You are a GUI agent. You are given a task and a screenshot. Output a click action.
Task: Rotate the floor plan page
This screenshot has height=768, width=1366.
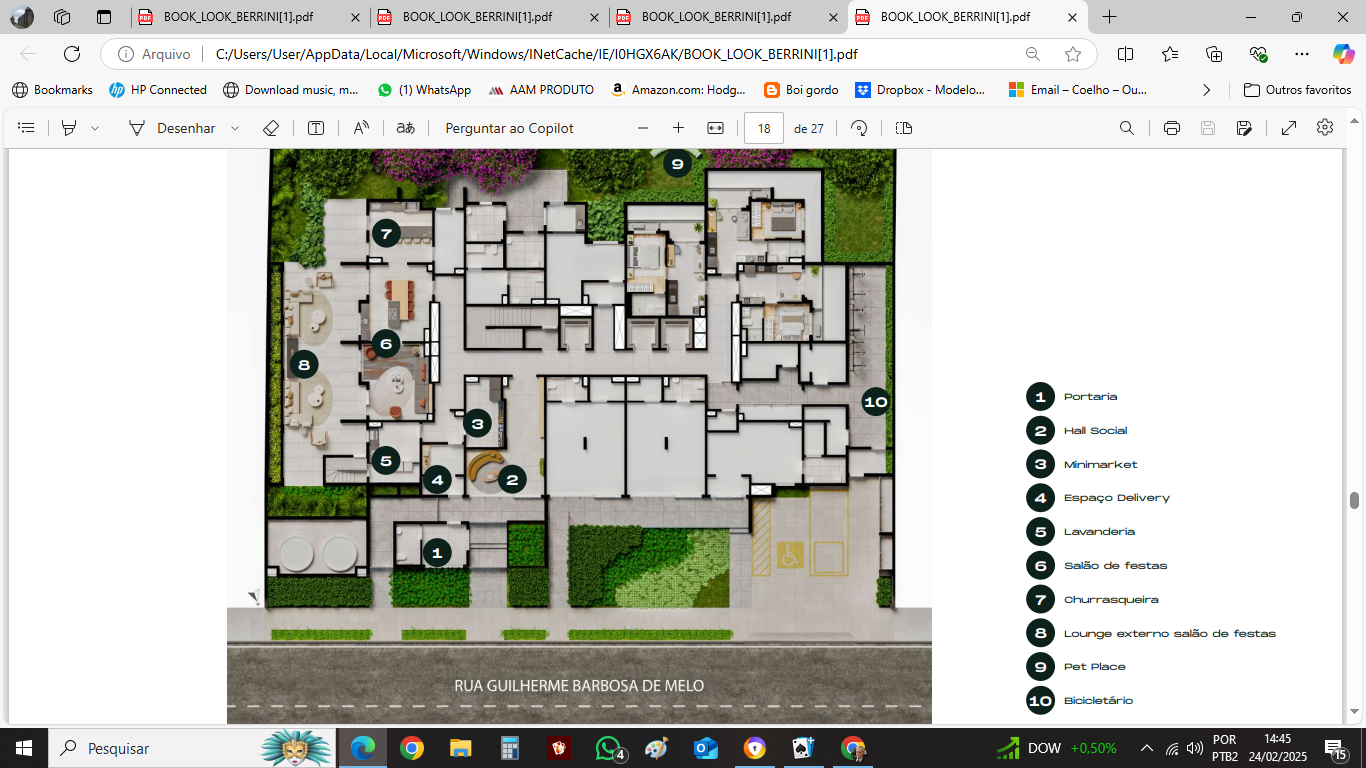tap(858, 128)
